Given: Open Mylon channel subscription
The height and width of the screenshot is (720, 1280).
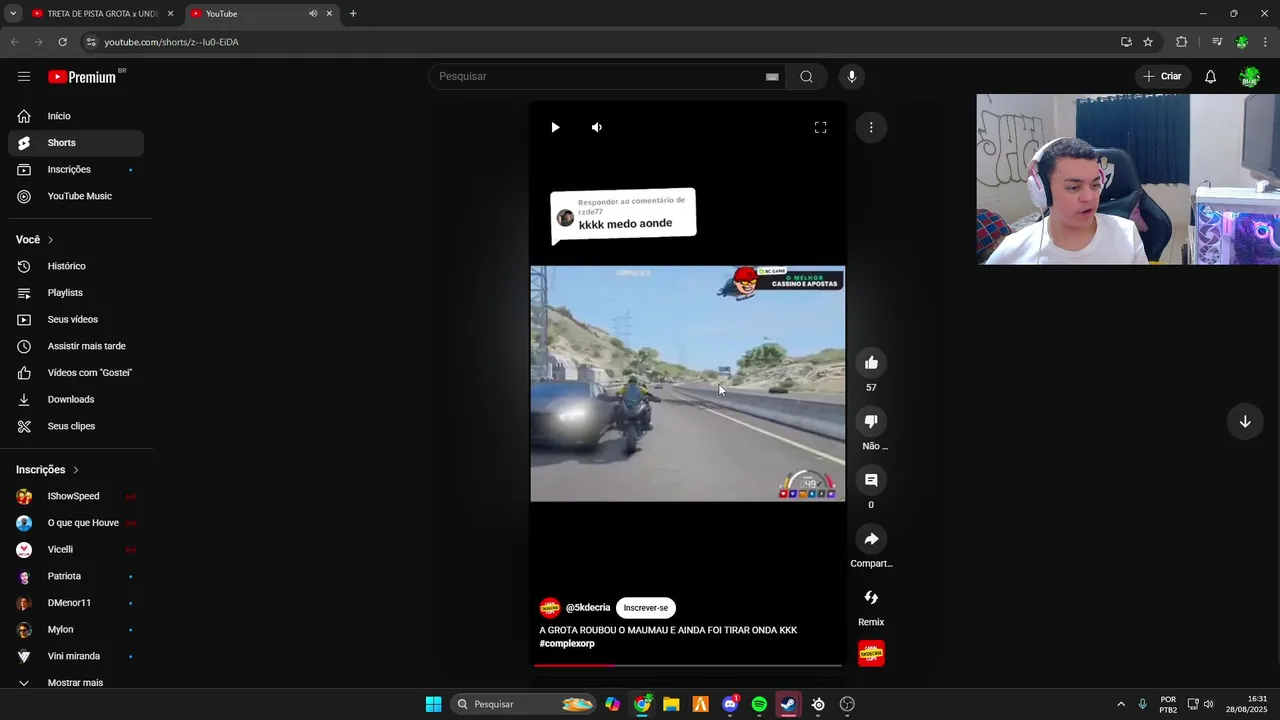Looking at the screenshot, I should [x=76, y=630].
